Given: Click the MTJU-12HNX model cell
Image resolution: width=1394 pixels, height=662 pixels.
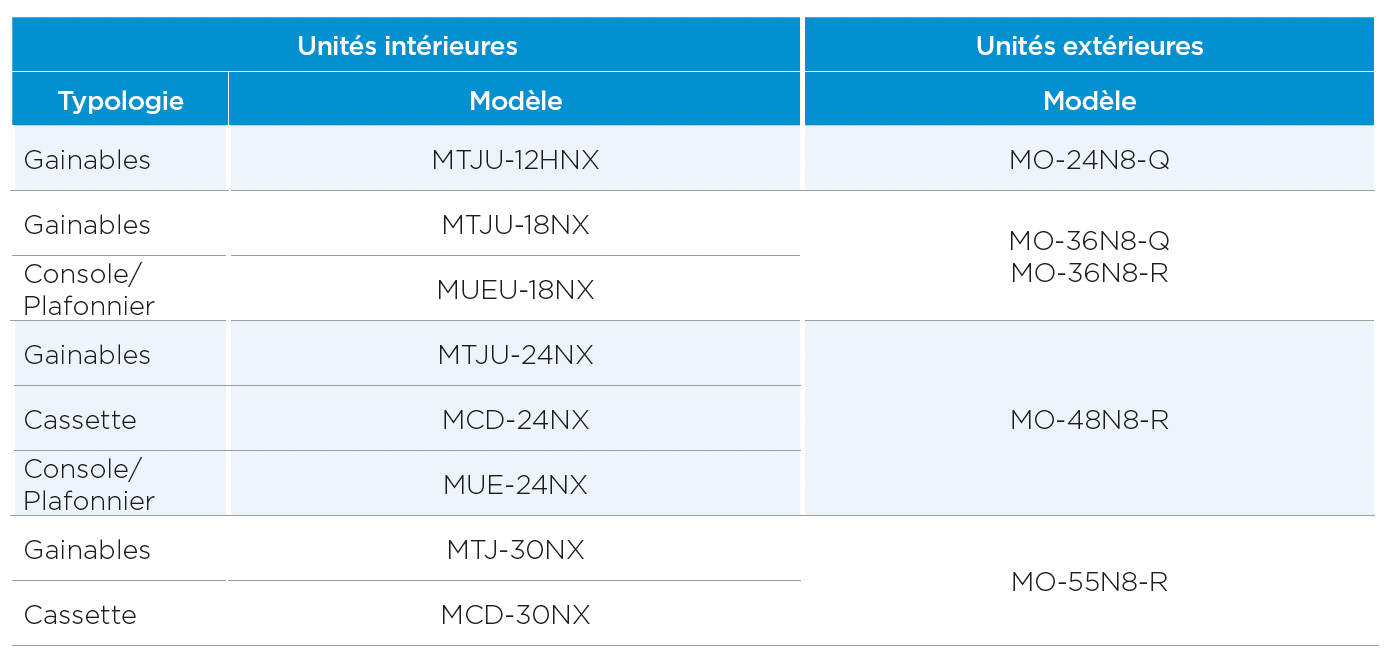Looking at the screenshot, I should pyautogui.click(x=515, y=159).
